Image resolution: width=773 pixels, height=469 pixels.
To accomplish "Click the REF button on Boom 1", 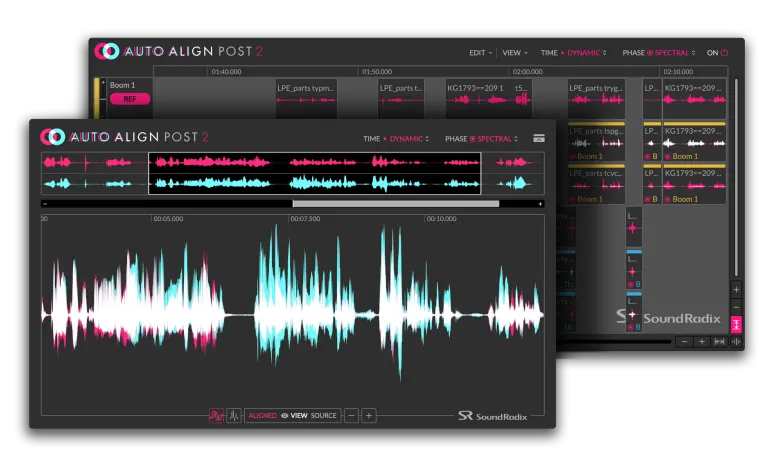I will 129,99.
